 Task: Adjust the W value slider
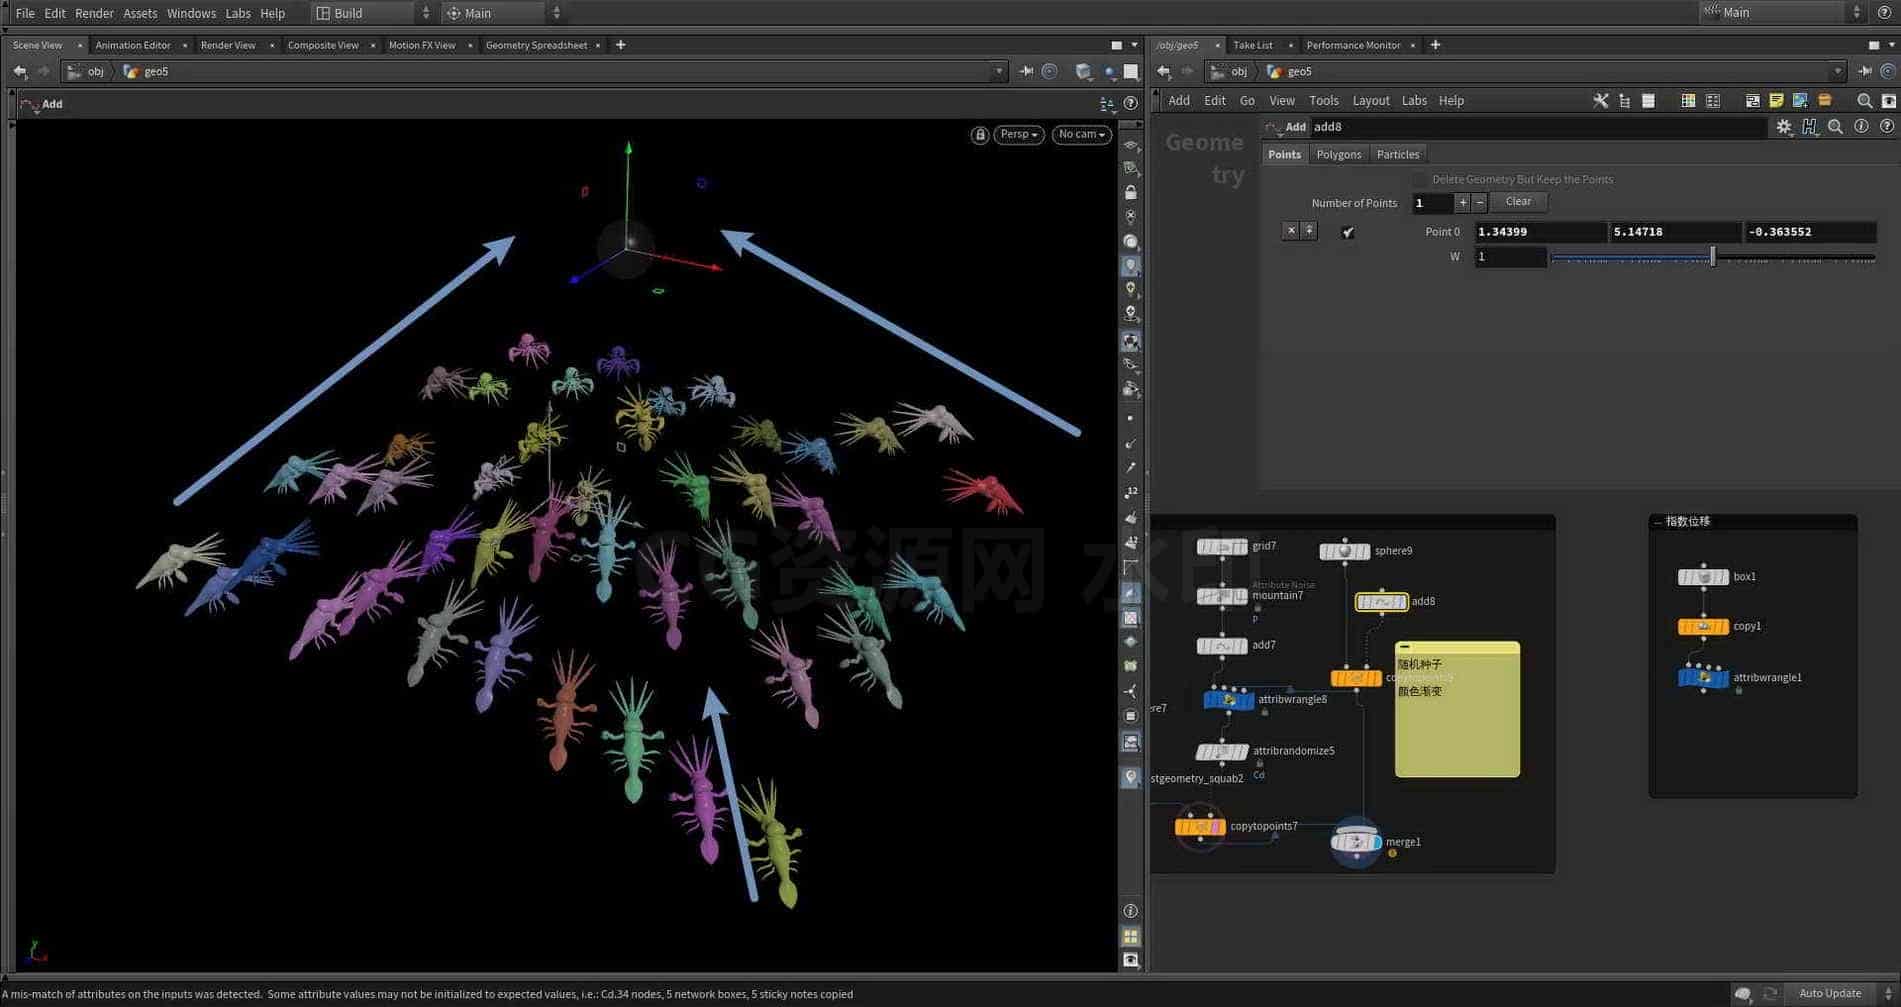(x=1712, y=258)
